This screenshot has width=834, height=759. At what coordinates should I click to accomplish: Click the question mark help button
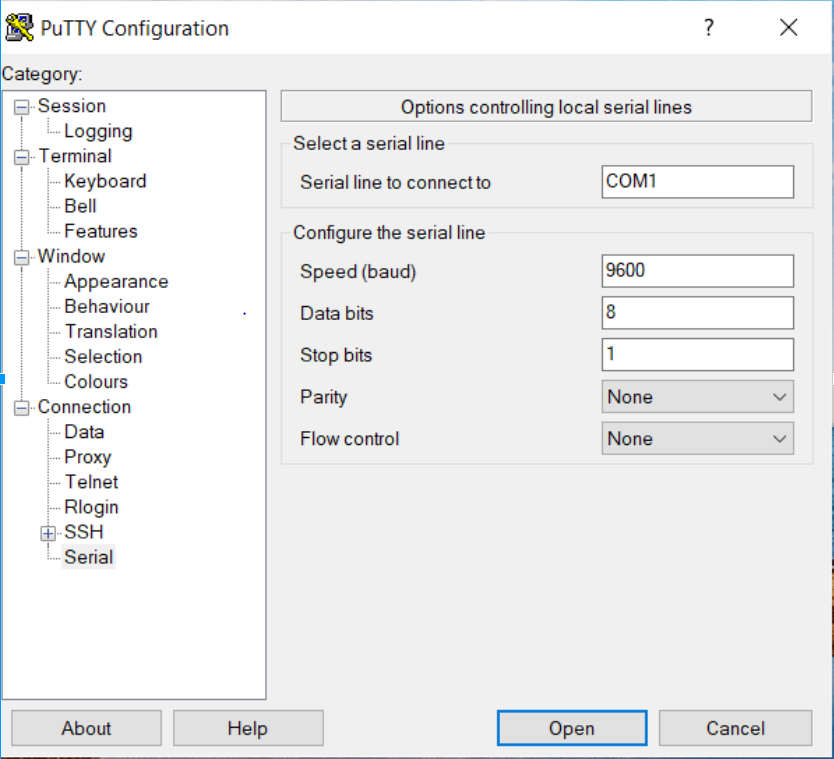708,28
